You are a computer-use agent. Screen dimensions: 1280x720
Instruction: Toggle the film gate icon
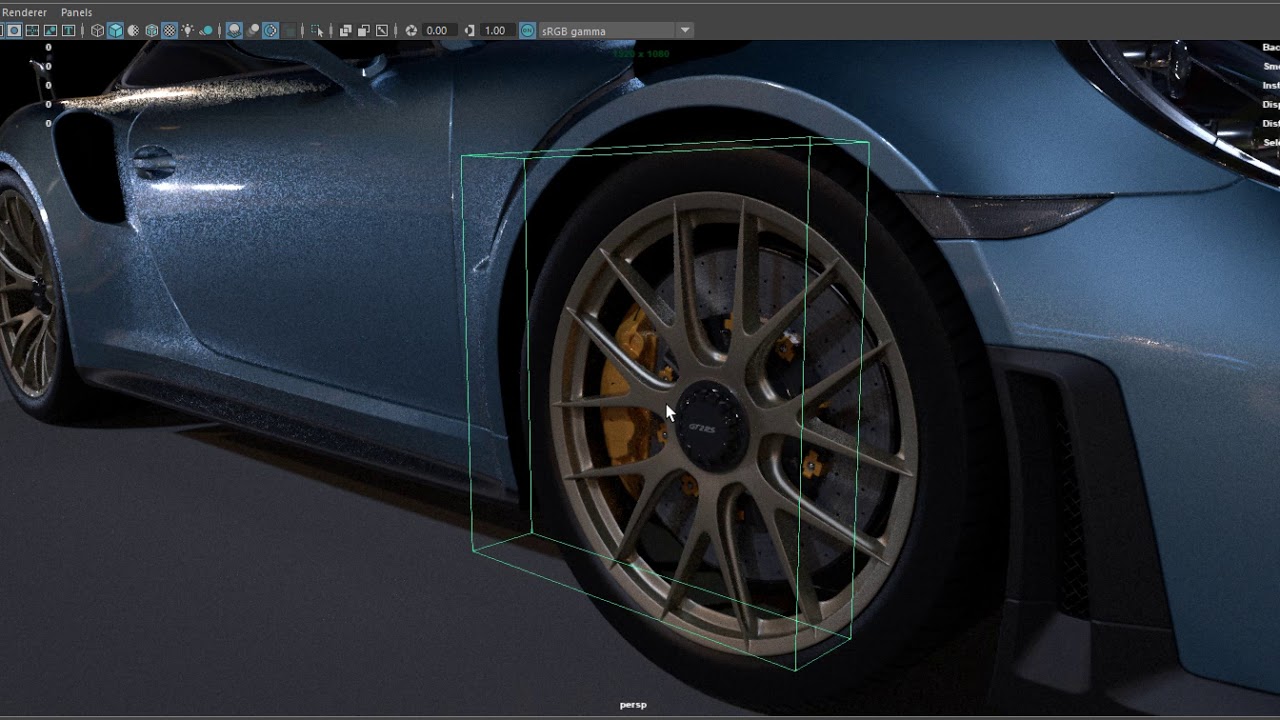pyautogui.click(x=14, y=31)
